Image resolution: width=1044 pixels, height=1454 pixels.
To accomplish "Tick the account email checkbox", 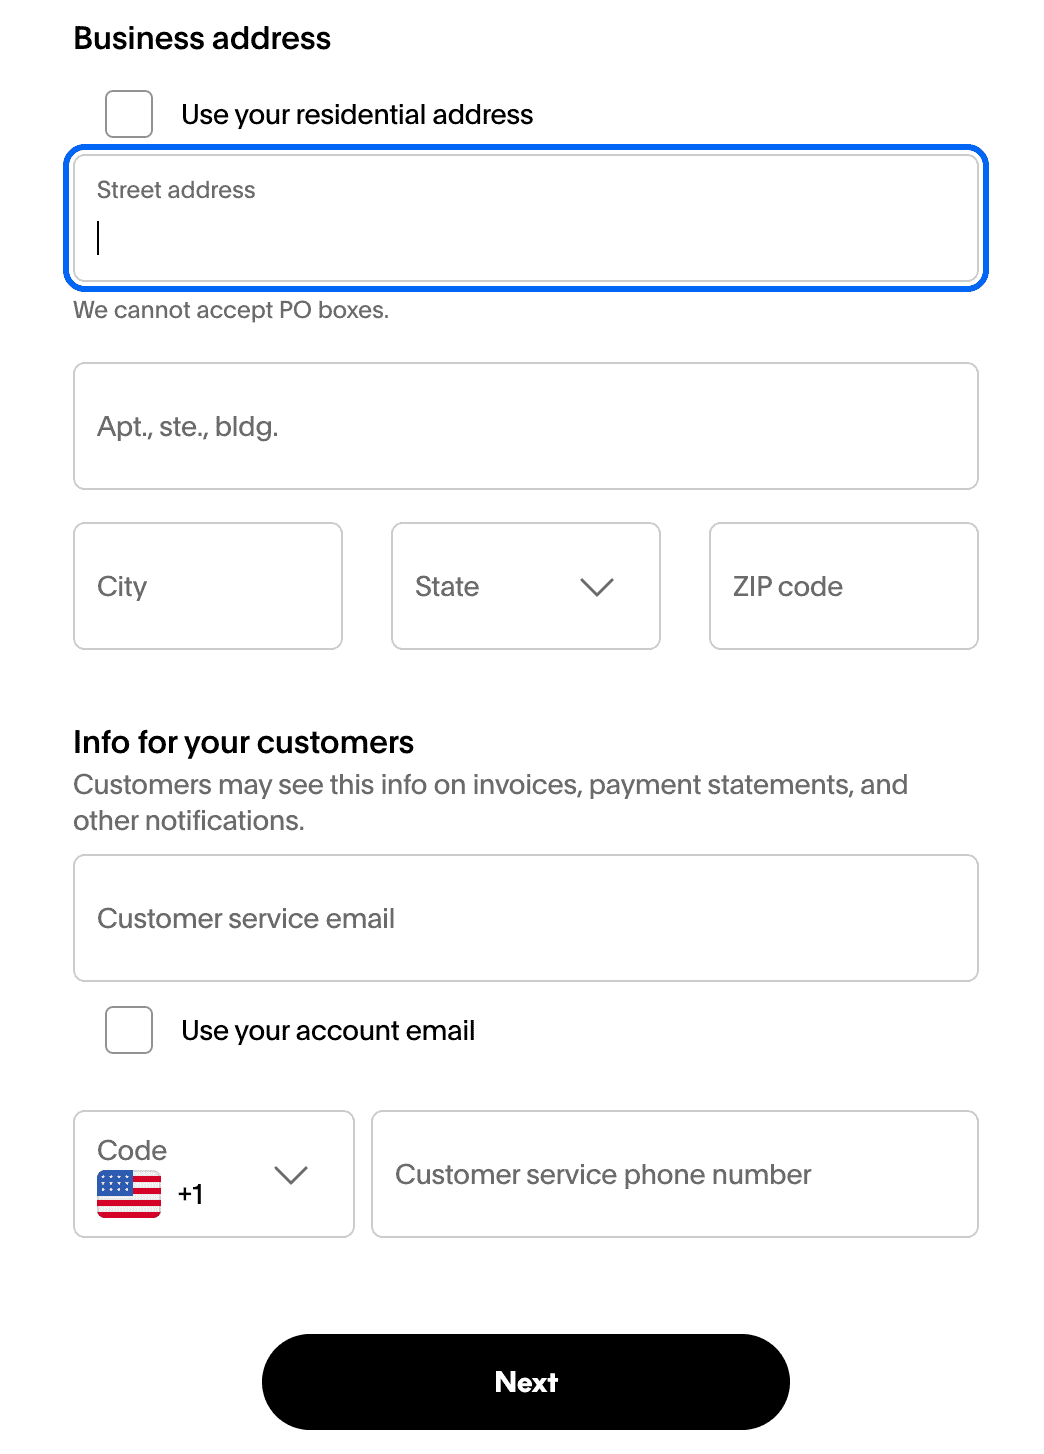I will click(x=129, y=1030).
